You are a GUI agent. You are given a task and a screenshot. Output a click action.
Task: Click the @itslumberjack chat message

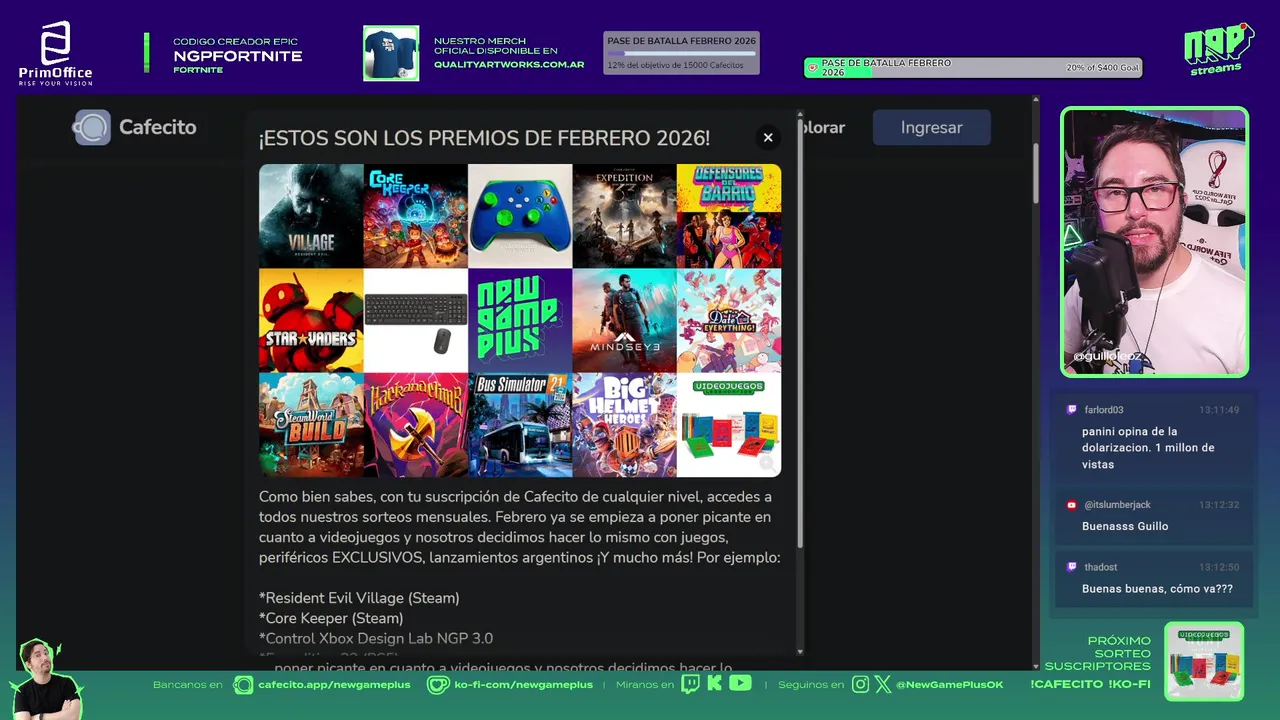[1153, 516]
